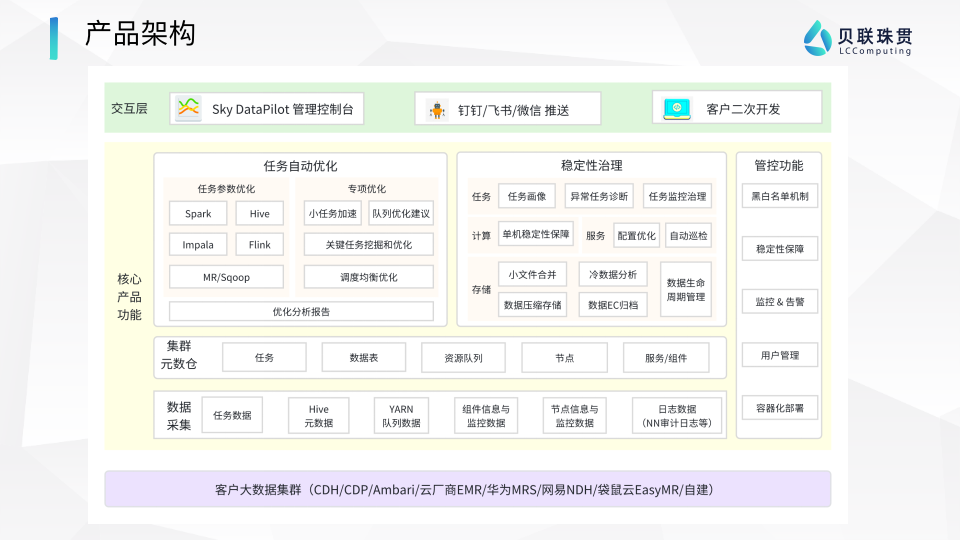The image size is (960, 540).
Task: Click the 核心产品功能 label
Action: (129, 297)
